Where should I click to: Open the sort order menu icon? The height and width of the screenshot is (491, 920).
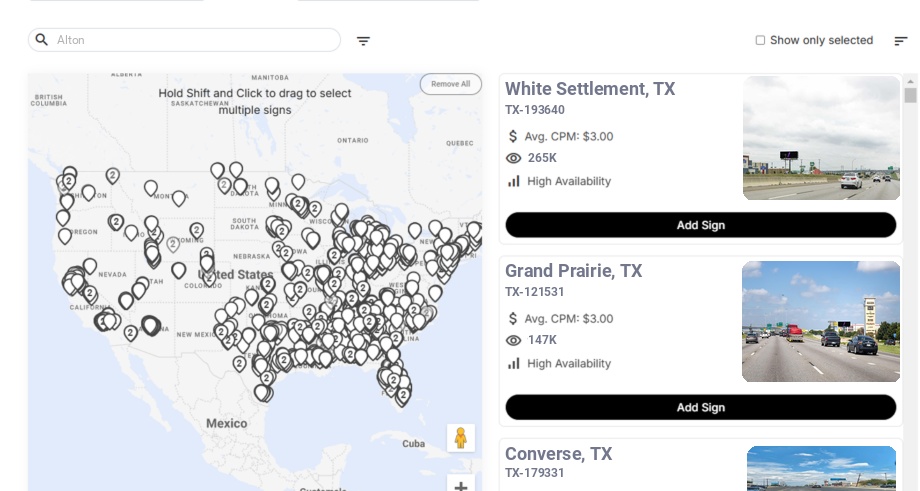[x=900, y=41]
